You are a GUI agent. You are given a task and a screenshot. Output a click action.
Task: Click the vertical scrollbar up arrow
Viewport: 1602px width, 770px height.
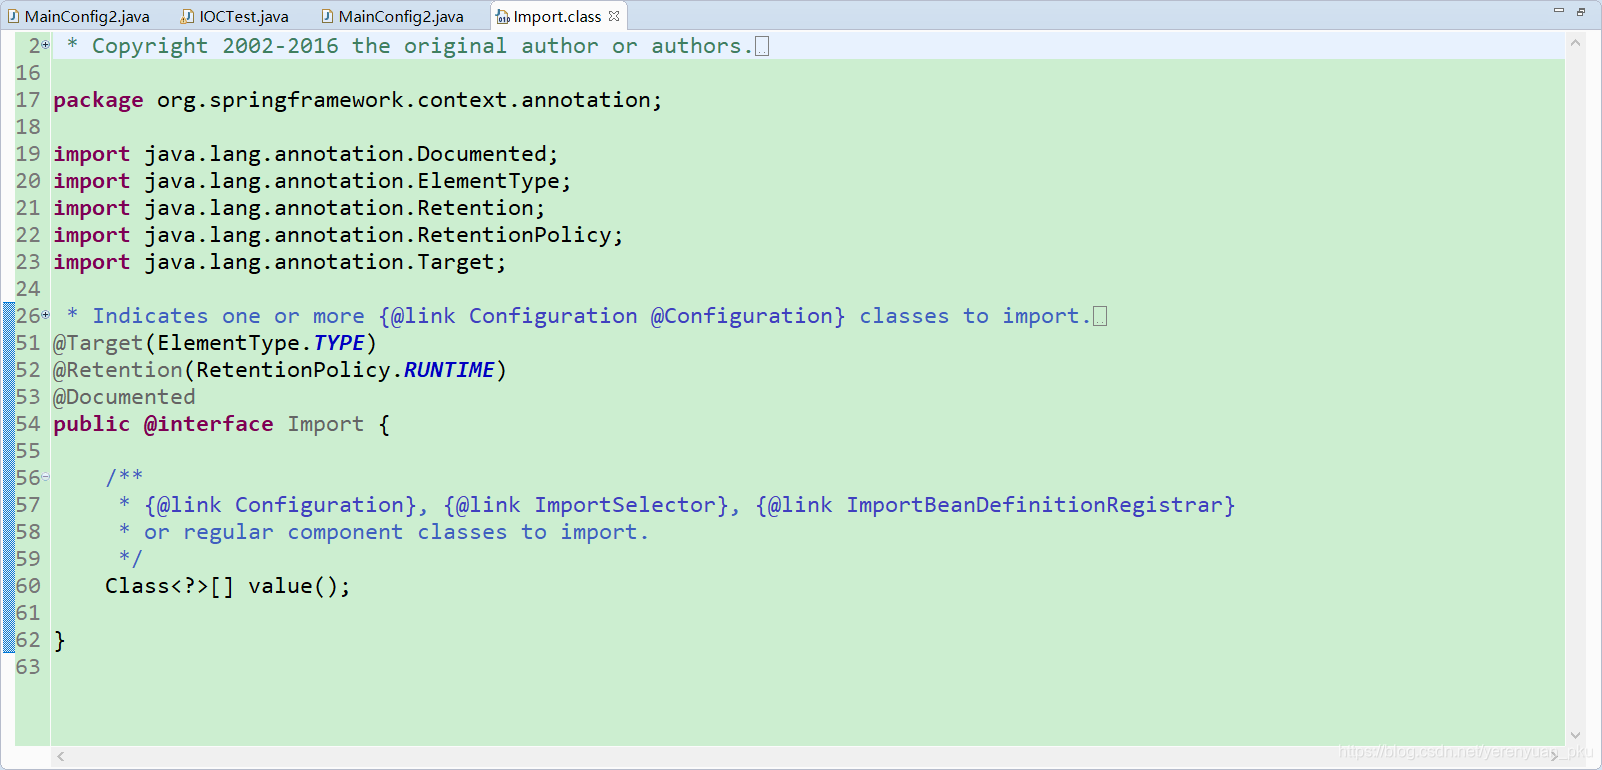coord(1575,43)
